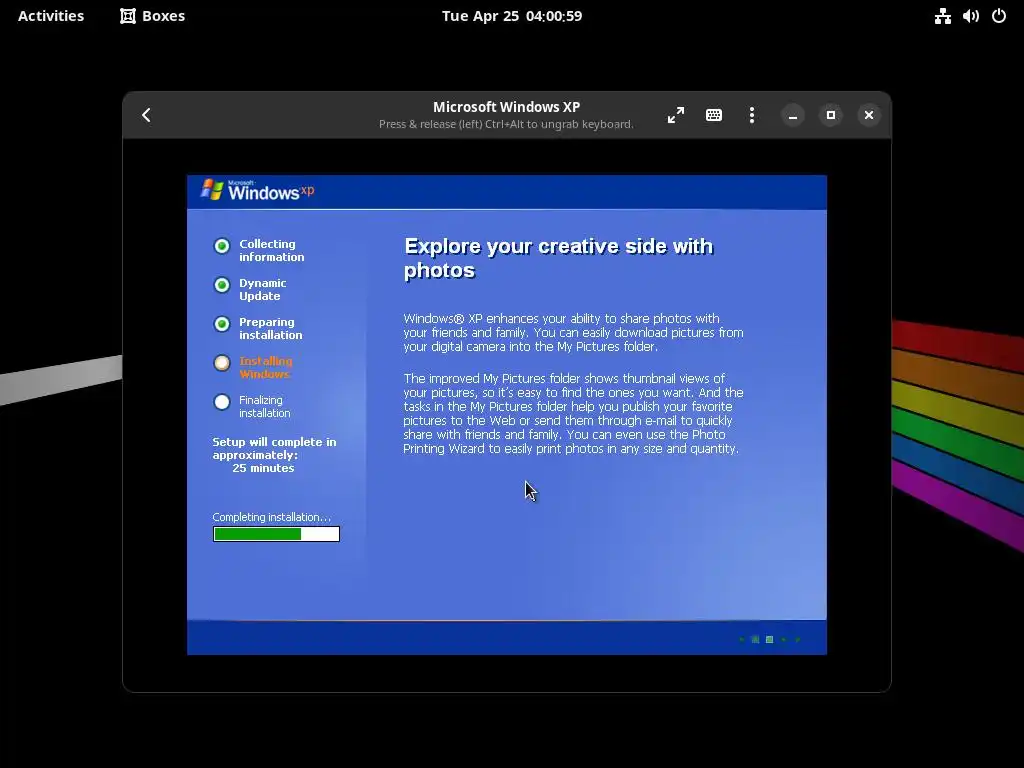The height and width of the screenshot is (768, 1024).
Task: Select the Installing Windows step indicator
Action: [222, 363]
